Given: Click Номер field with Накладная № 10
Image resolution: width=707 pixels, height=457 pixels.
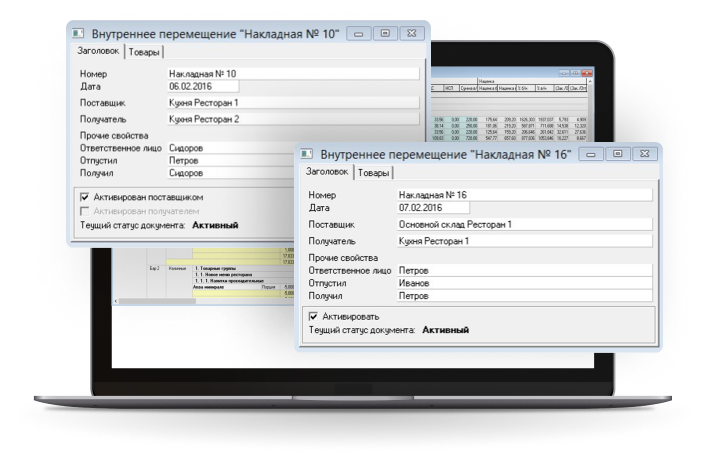Looking at the screenshot, I should tap(293, 74).
